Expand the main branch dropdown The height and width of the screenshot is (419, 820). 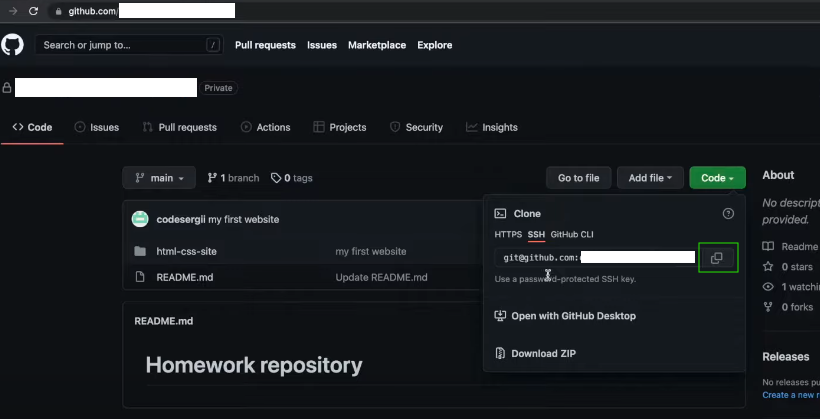(158, 178)
